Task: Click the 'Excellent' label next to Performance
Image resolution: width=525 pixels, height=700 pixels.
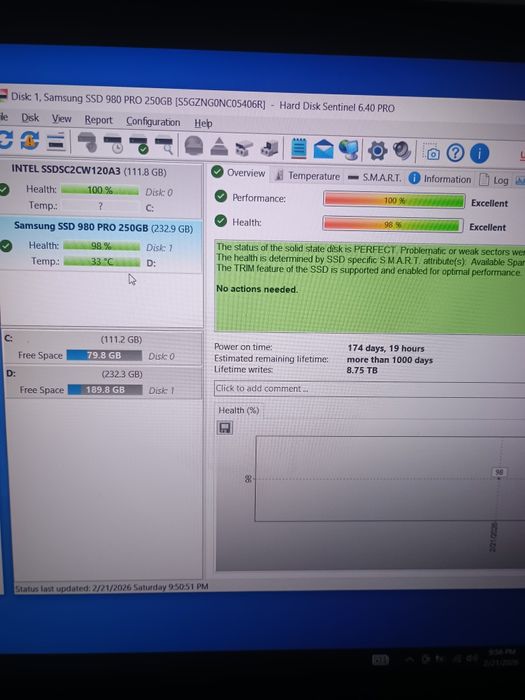Action: coord(489,203)
